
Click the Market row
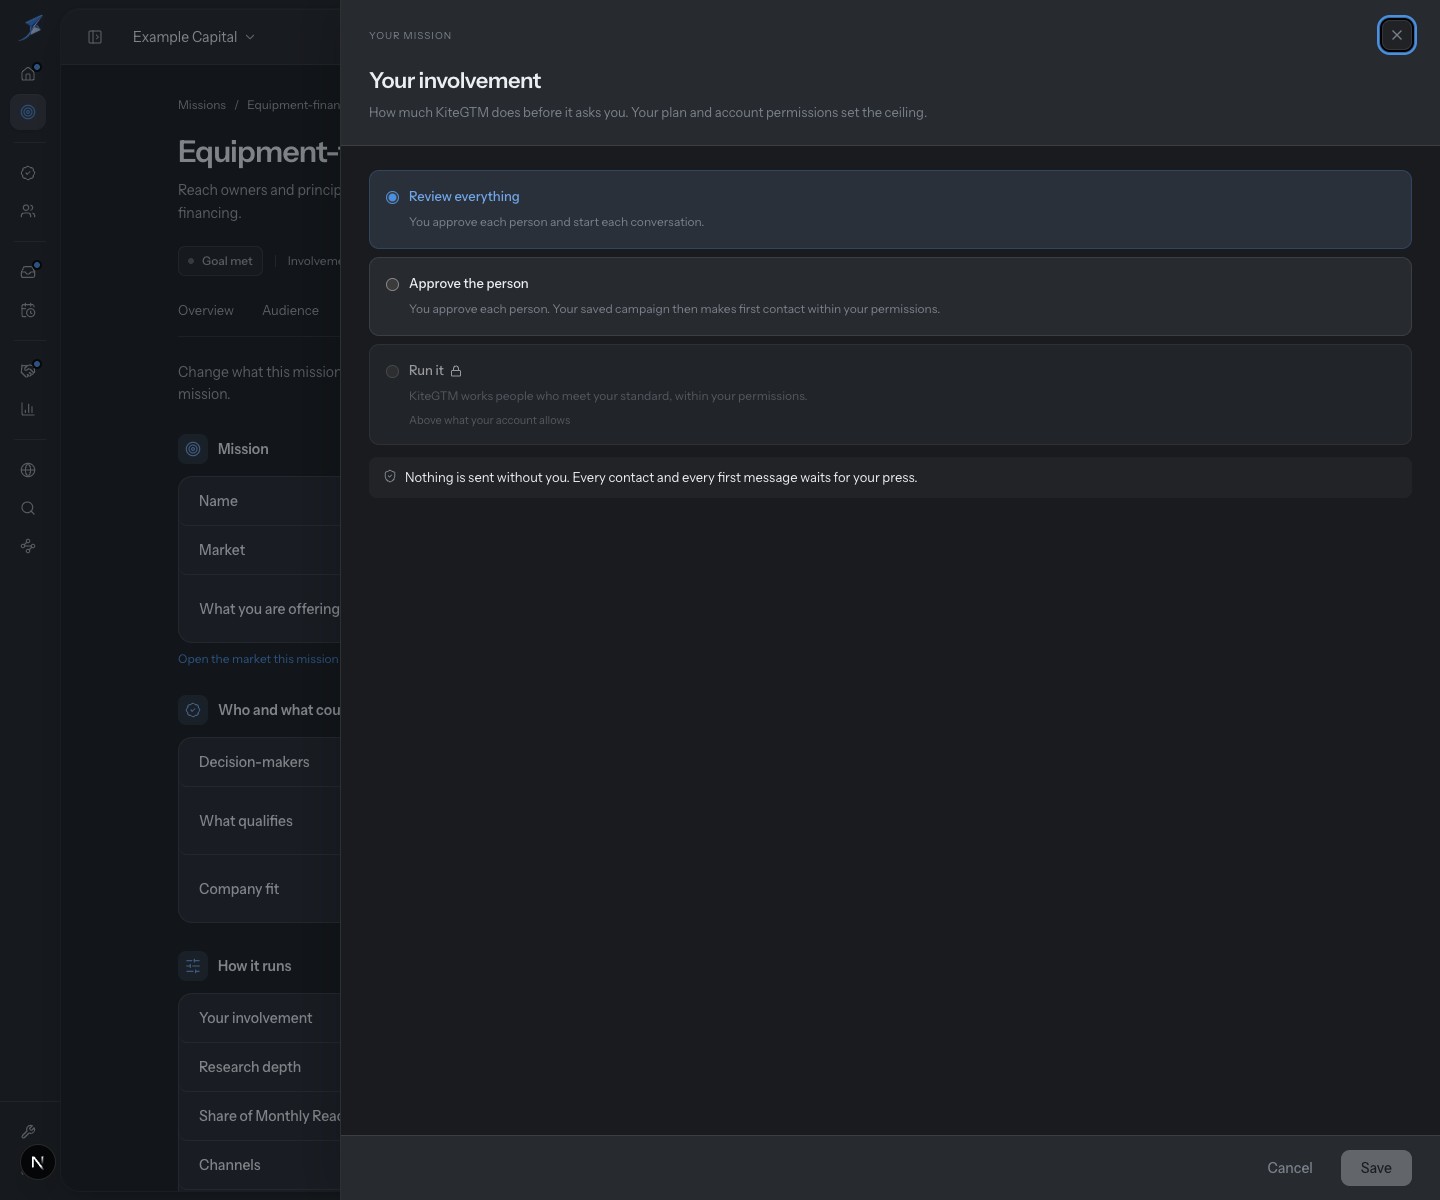pos(260,550)
